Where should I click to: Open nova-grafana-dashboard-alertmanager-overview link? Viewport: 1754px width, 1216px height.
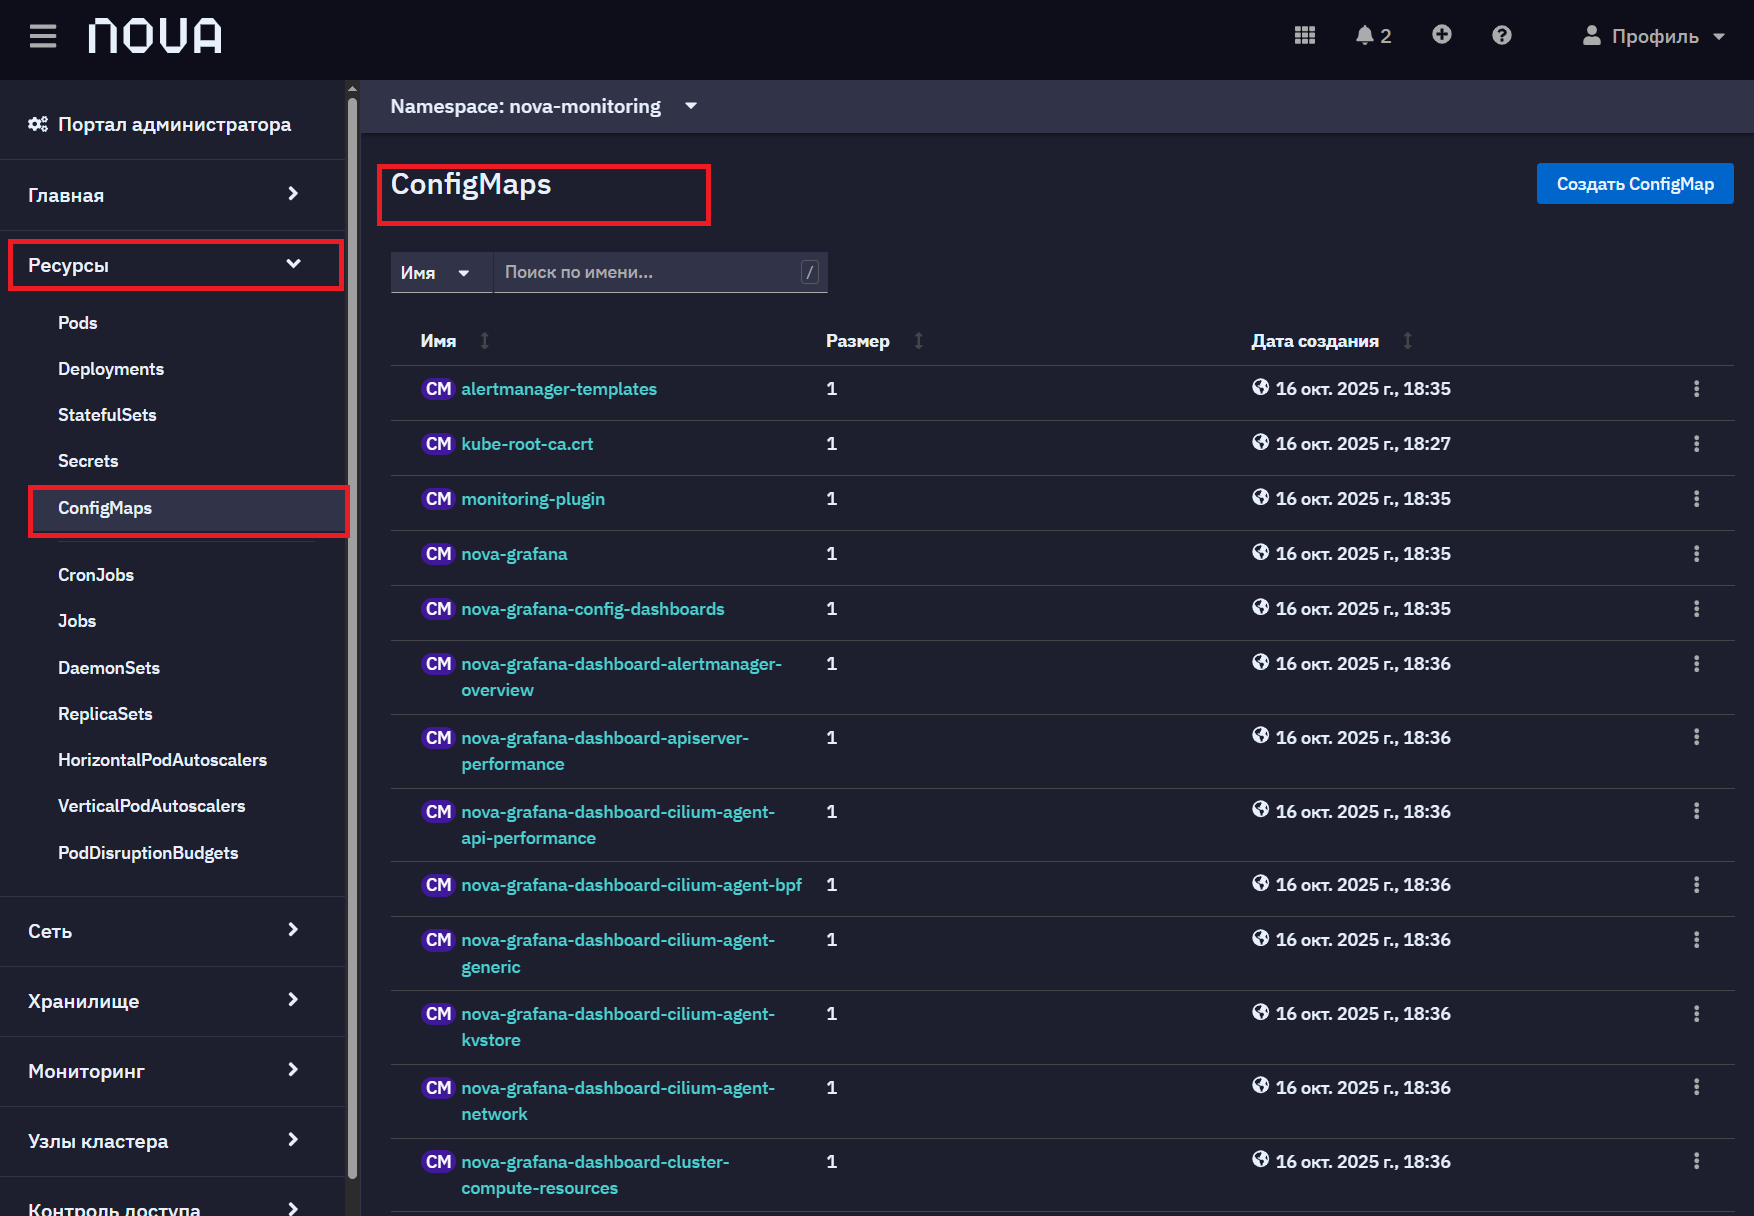pos(621,677)
